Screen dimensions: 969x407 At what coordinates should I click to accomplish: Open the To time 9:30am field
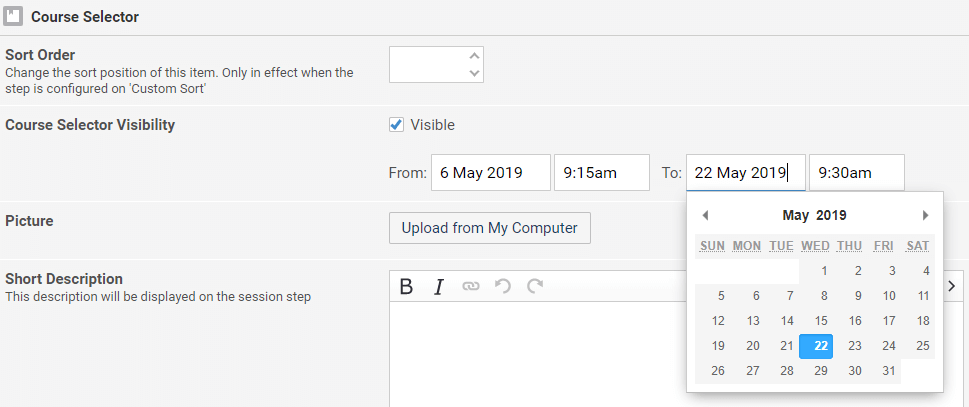856,172
